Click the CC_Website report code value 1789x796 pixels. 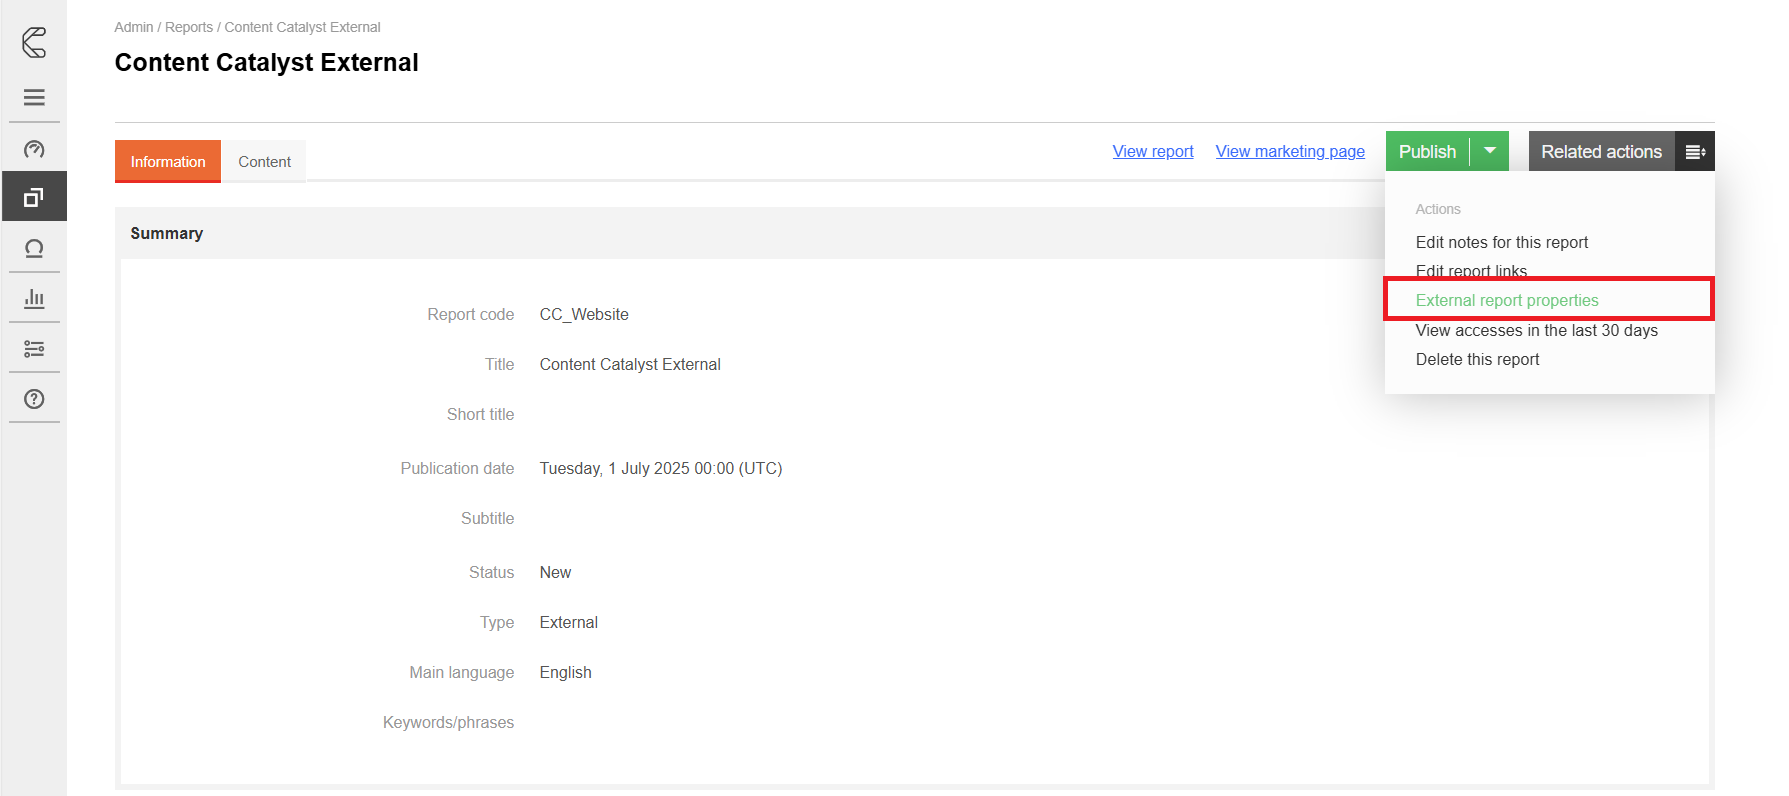click(584, 314)
